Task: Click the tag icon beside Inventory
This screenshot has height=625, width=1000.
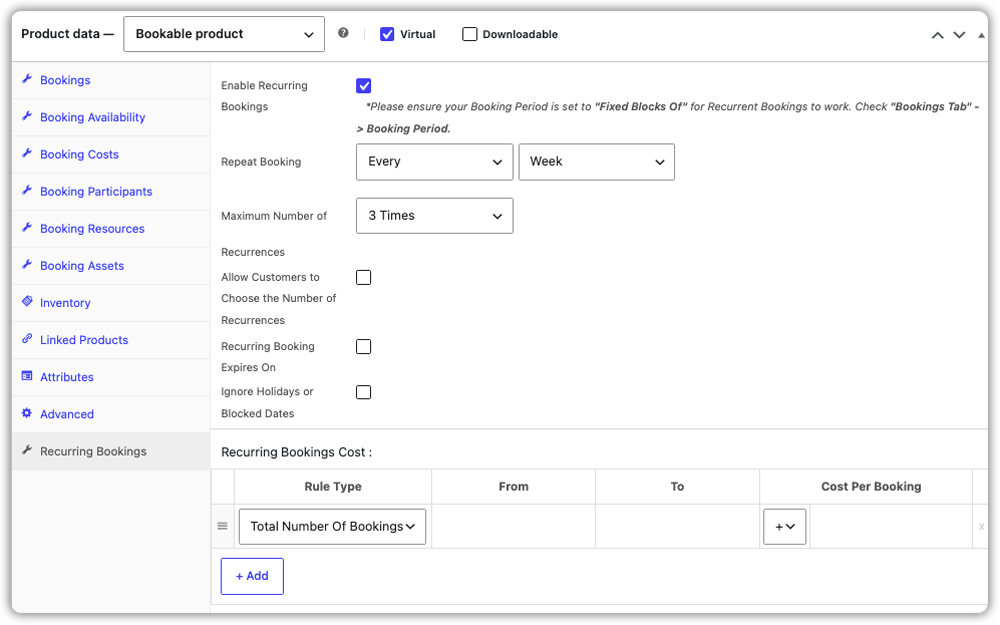Action: pos(27,301)
